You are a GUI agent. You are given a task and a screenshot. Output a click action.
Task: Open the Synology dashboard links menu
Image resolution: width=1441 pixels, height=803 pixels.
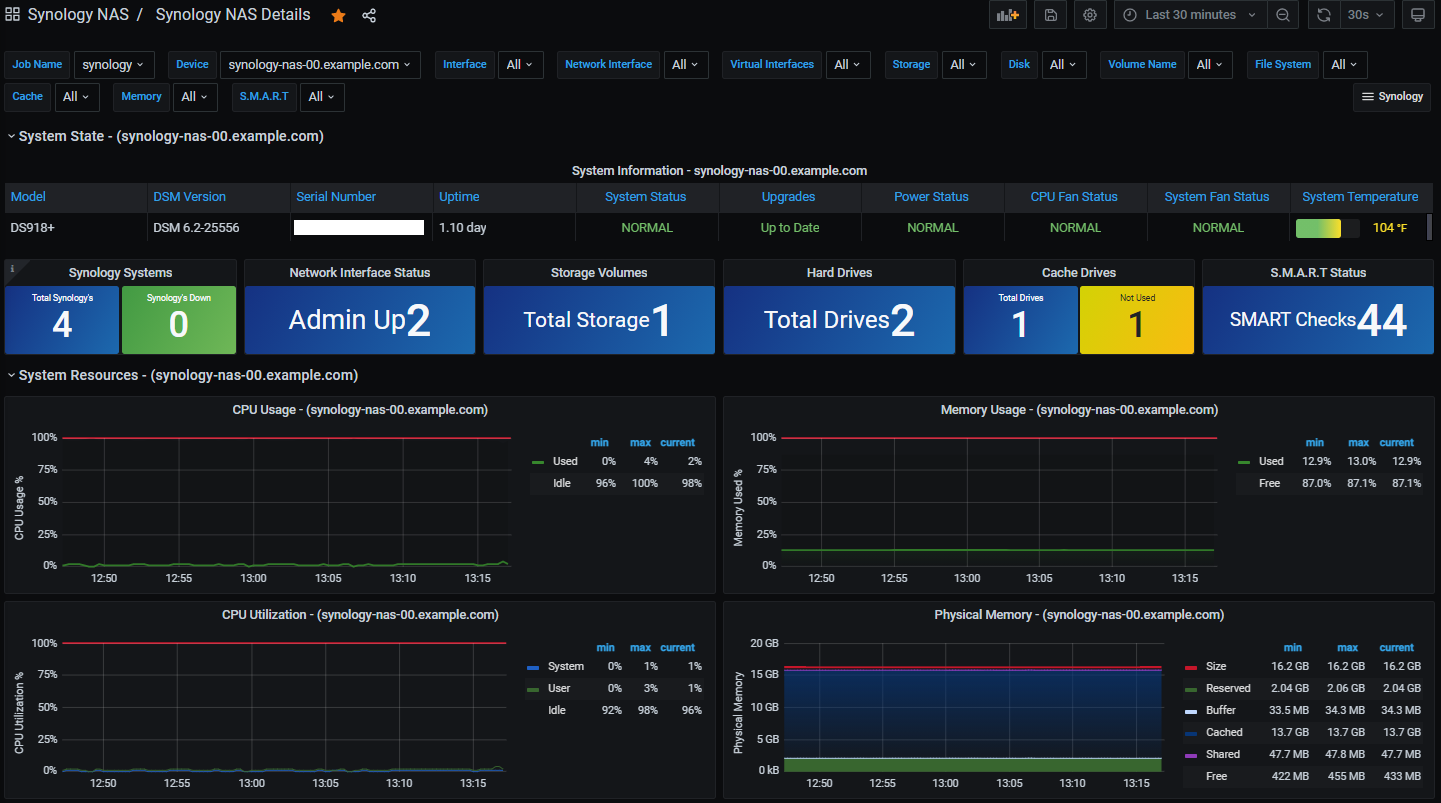(1392, 97)
